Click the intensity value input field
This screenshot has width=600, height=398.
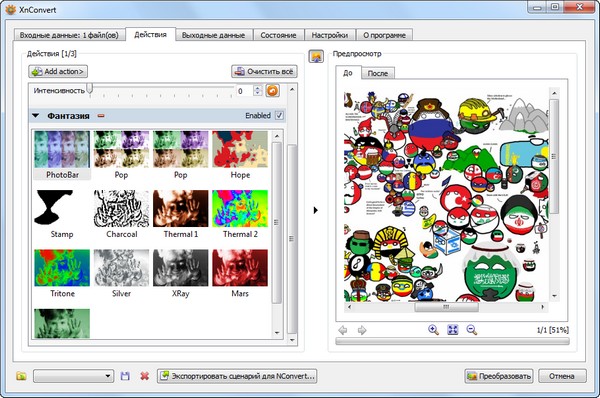pos(245,91)
